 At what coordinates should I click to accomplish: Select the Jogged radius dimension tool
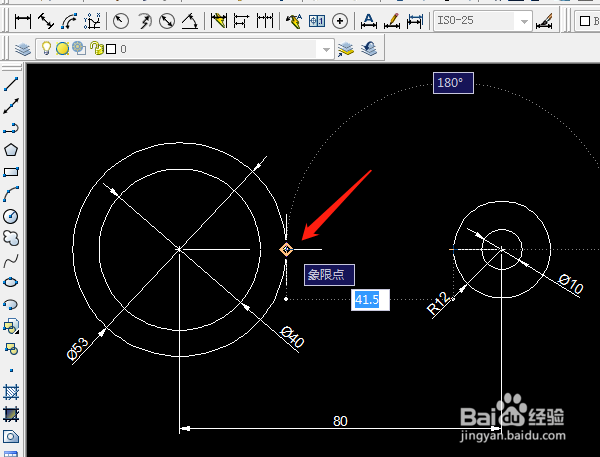(x=144, y=21)
